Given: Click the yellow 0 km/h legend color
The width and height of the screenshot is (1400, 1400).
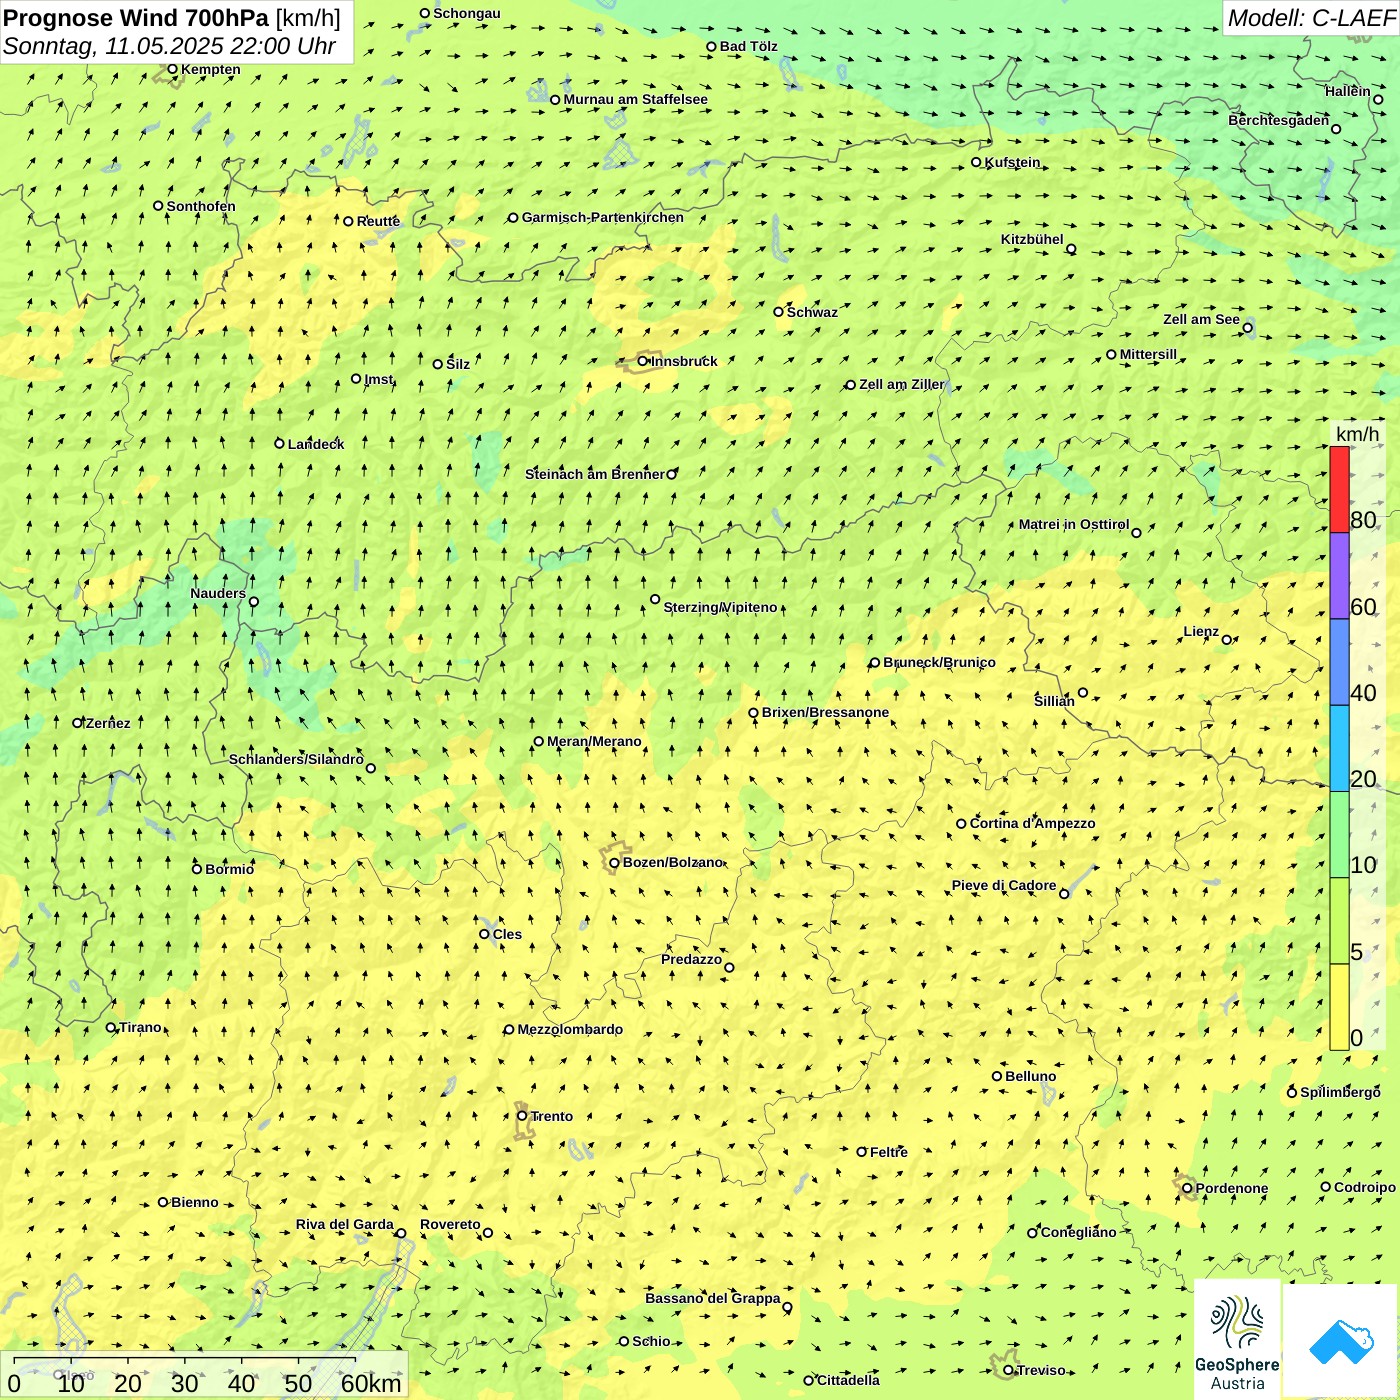Looking at the screenshot, I should pos(1339,1007).
